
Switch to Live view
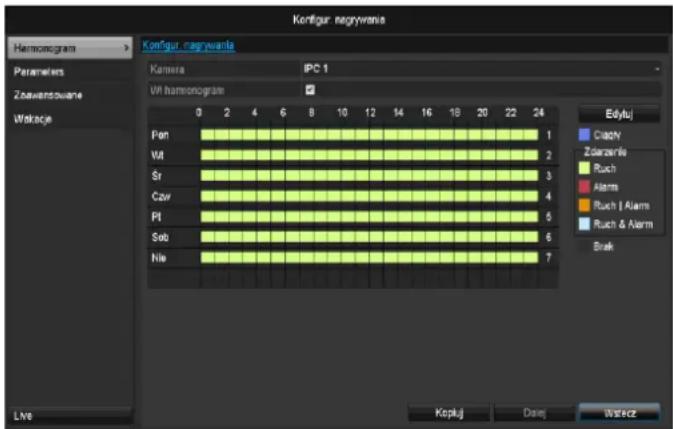click(x=70, y=415)
